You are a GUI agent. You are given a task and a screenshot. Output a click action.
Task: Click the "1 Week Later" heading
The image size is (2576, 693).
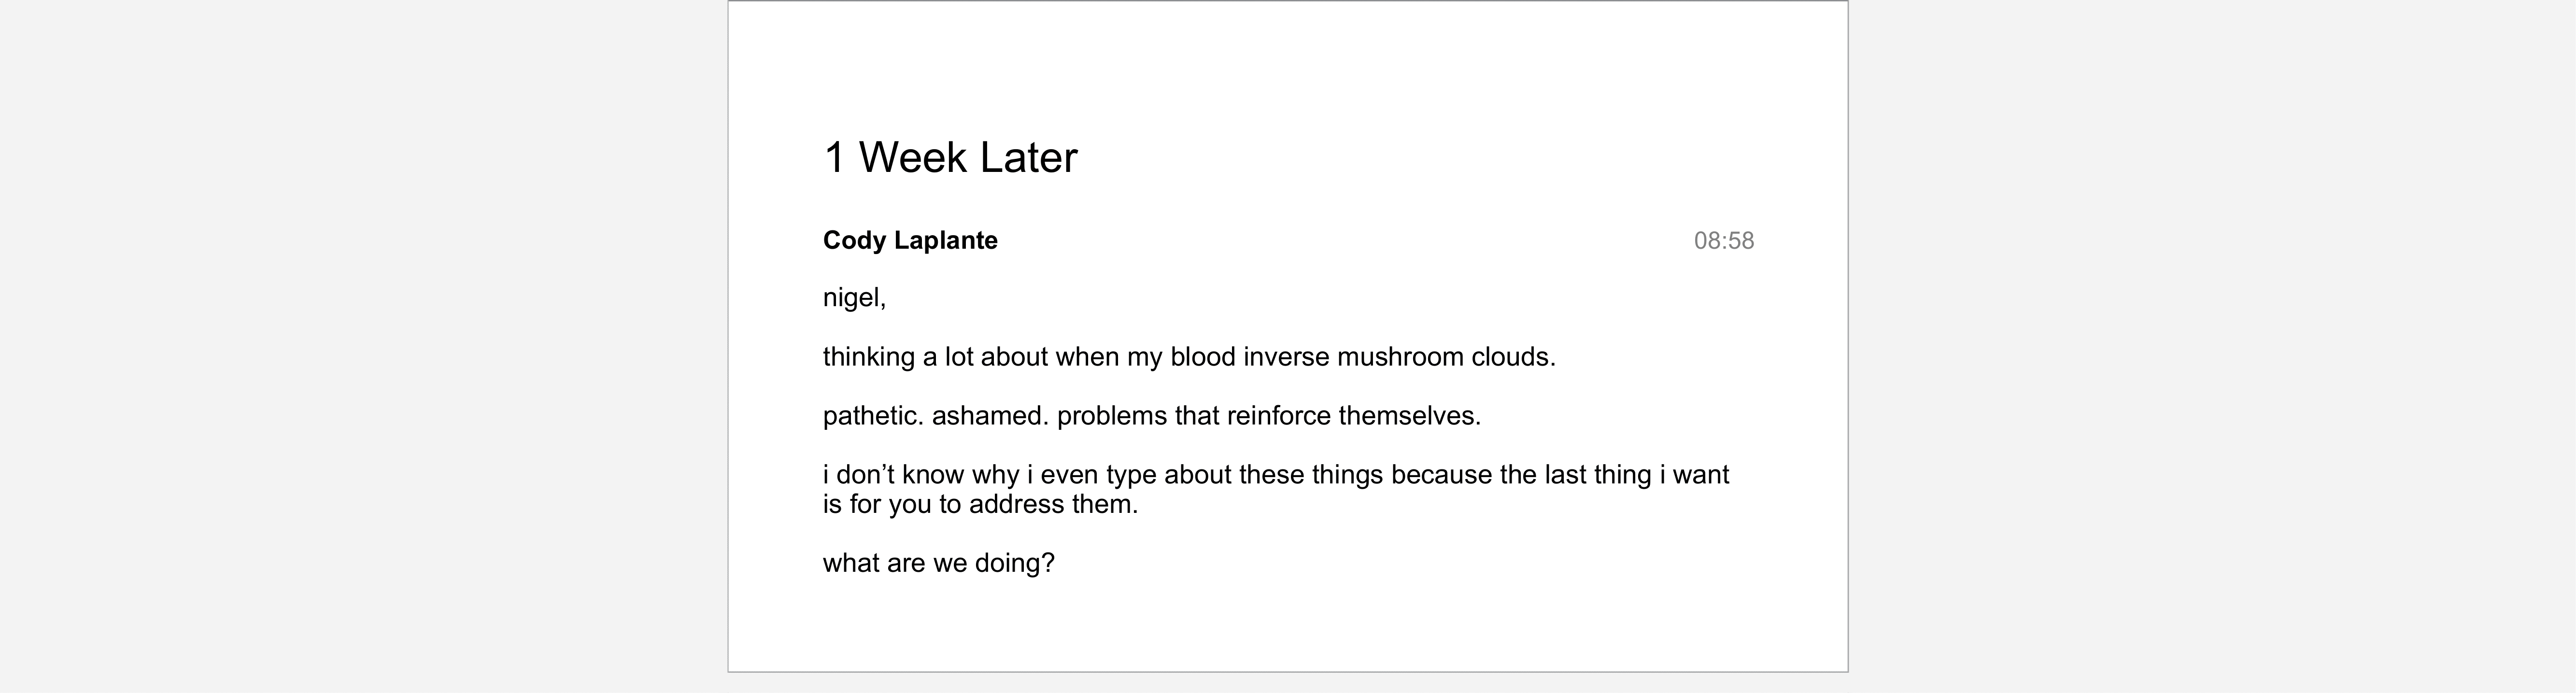[950, 157]
